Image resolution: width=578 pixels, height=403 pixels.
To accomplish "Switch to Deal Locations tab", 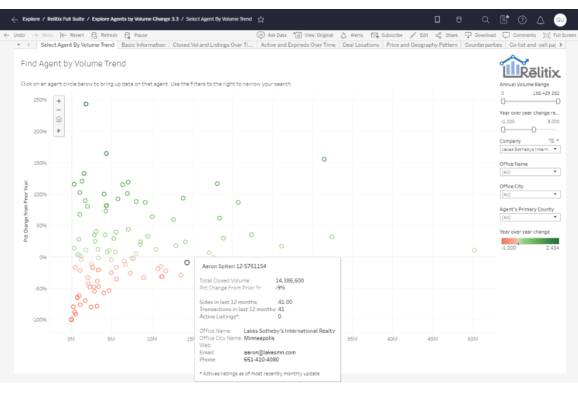I will (x=361, y=45).
